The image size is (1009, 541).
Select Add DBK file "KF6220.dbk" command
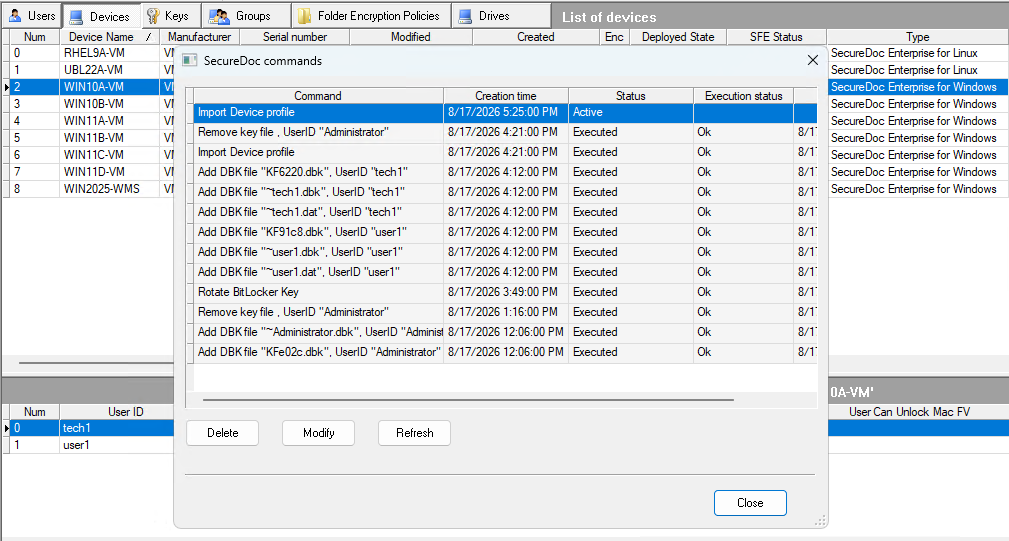coord(505,172)
